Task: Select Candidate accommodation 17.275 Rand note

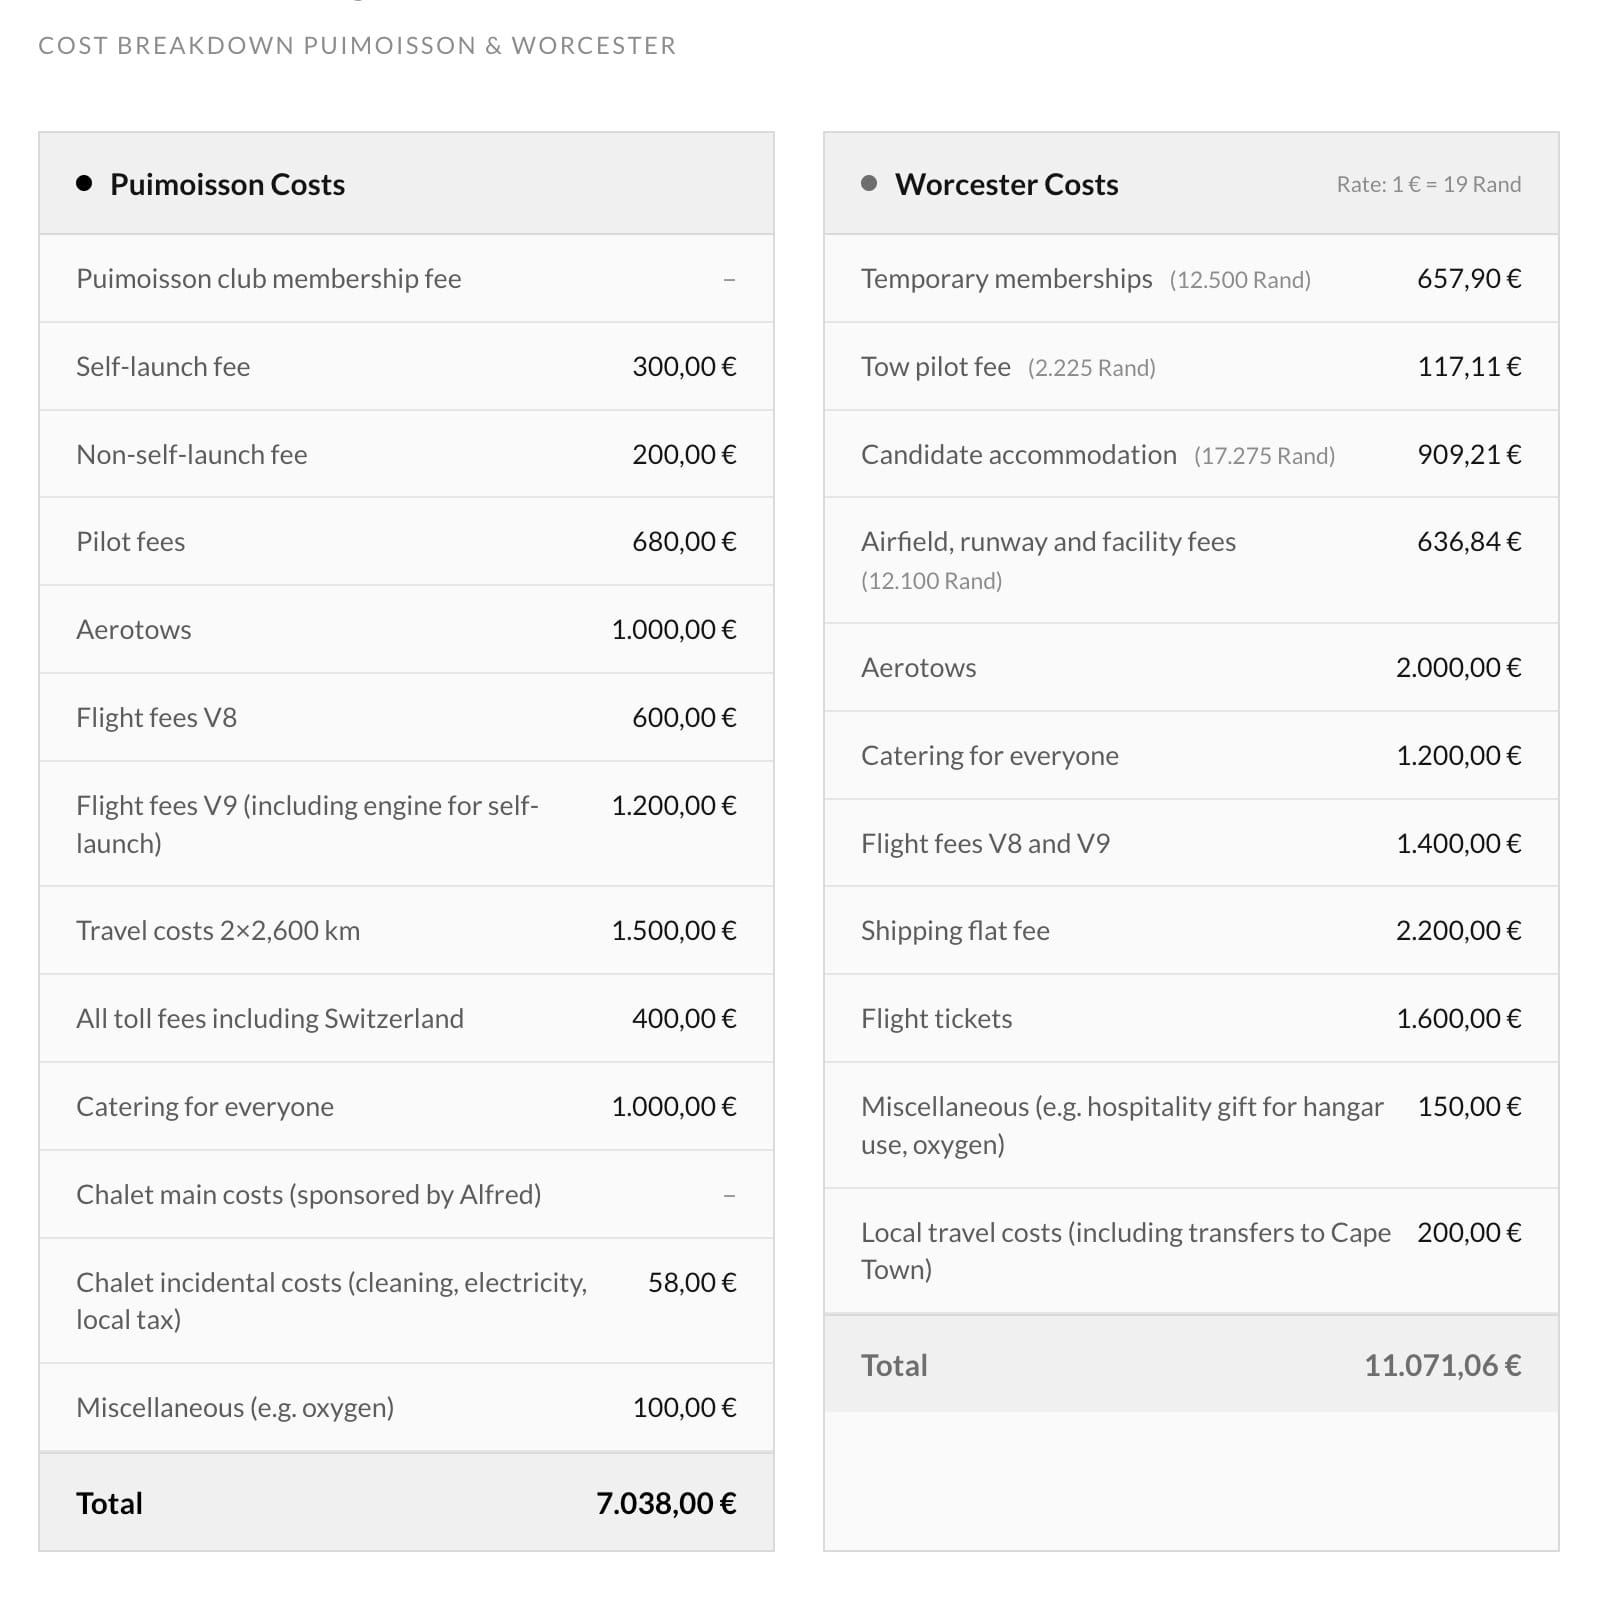Action: pos(1264,456)
